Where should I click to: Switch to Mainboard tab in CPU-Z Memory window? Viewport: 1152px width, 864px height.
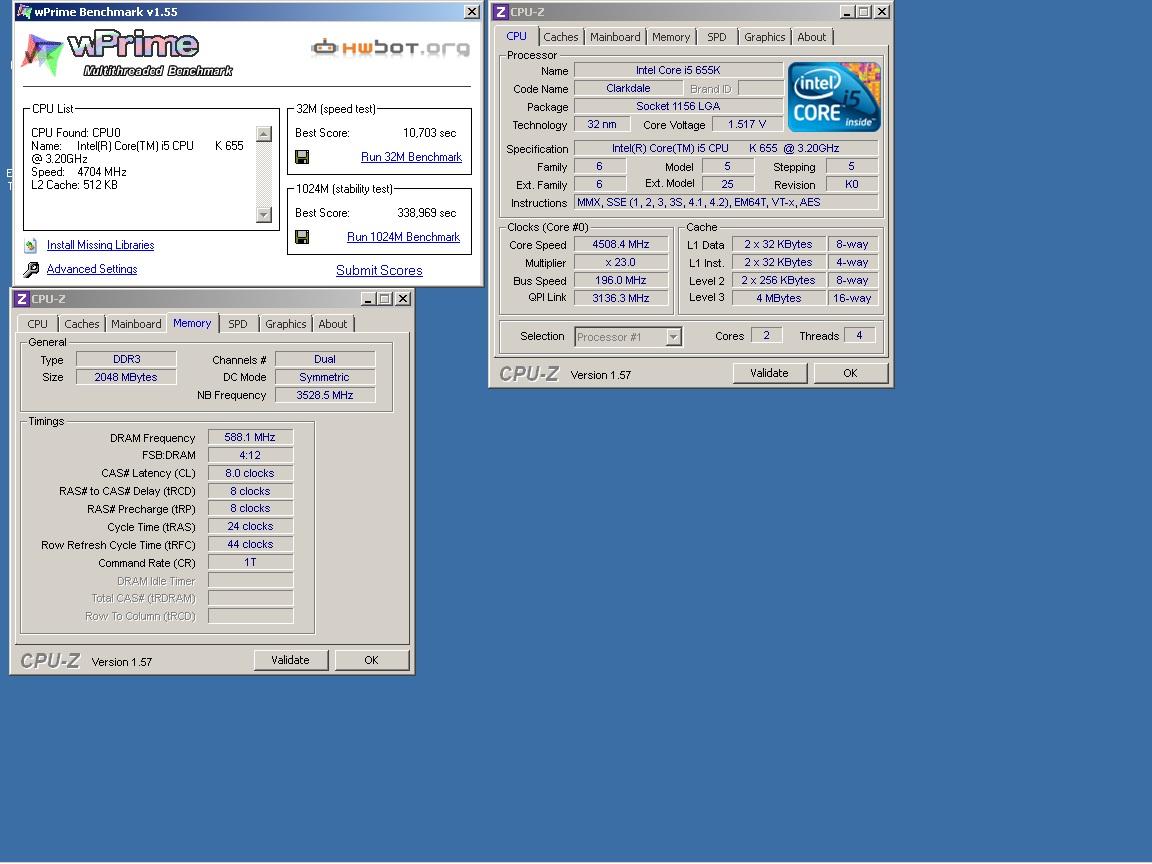click(136, 324)
